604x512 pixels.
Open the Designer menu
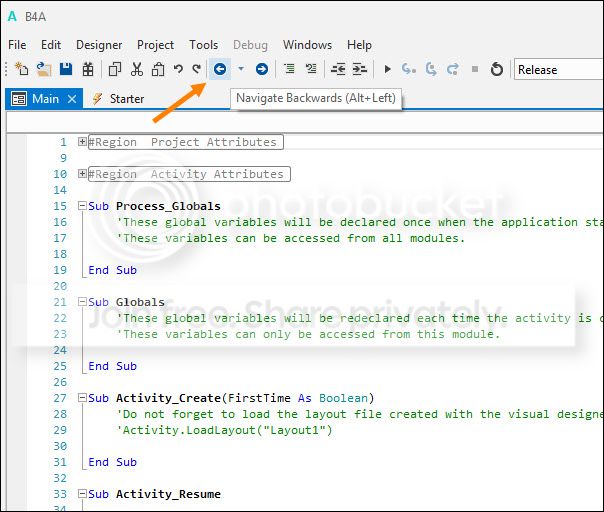[99, 45]
